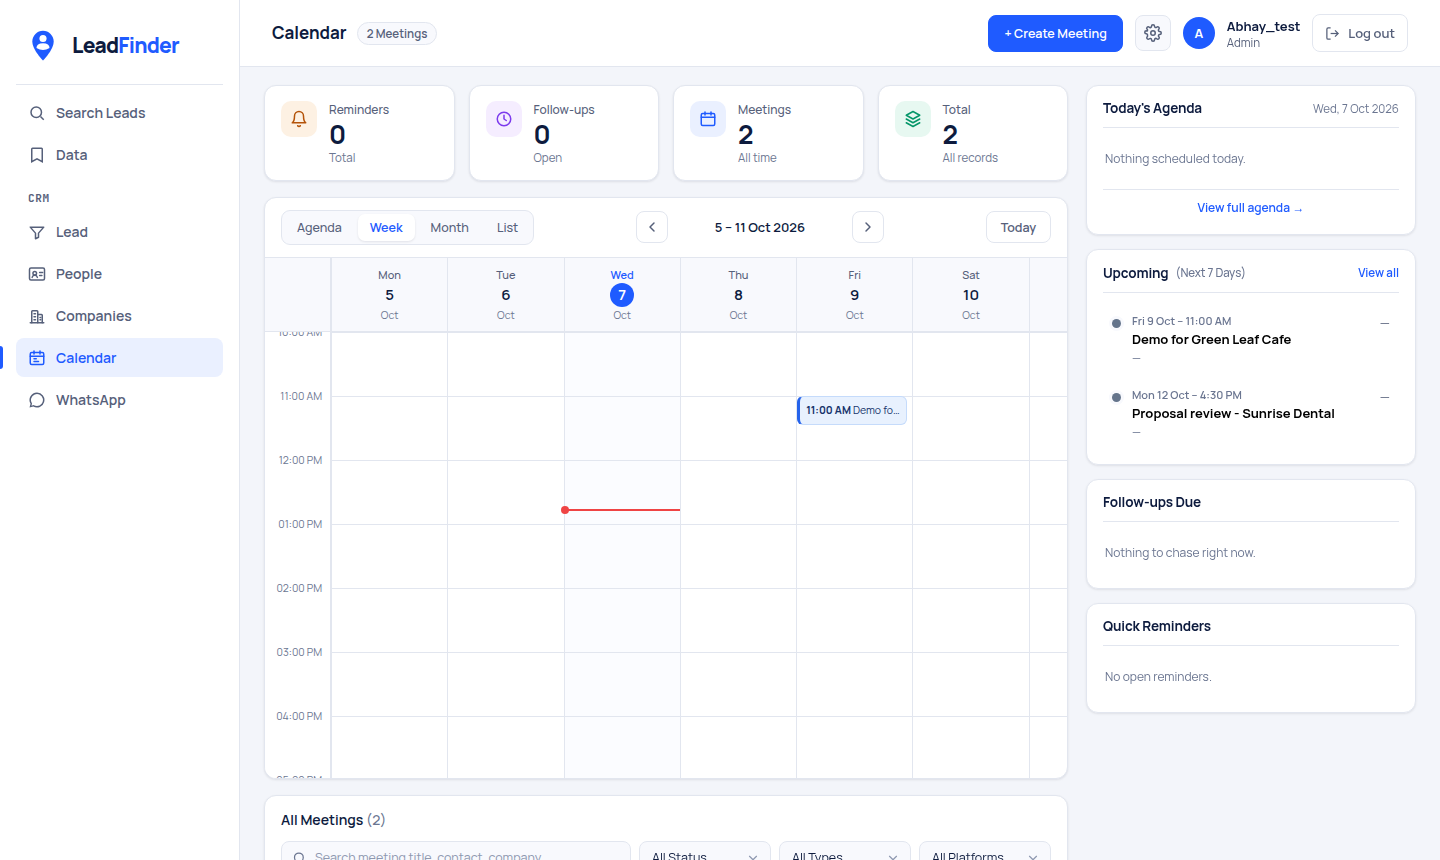Open All Types filter dropdown
Viewport: 1440px width, 860px height.
point(845,856)
